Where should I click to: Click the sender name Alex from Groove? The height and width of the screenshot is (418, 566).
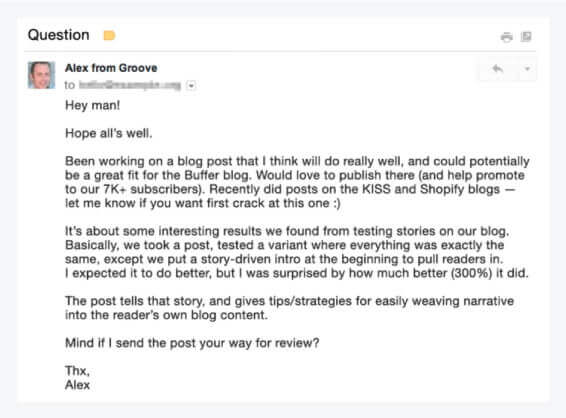tap(111, 68)
